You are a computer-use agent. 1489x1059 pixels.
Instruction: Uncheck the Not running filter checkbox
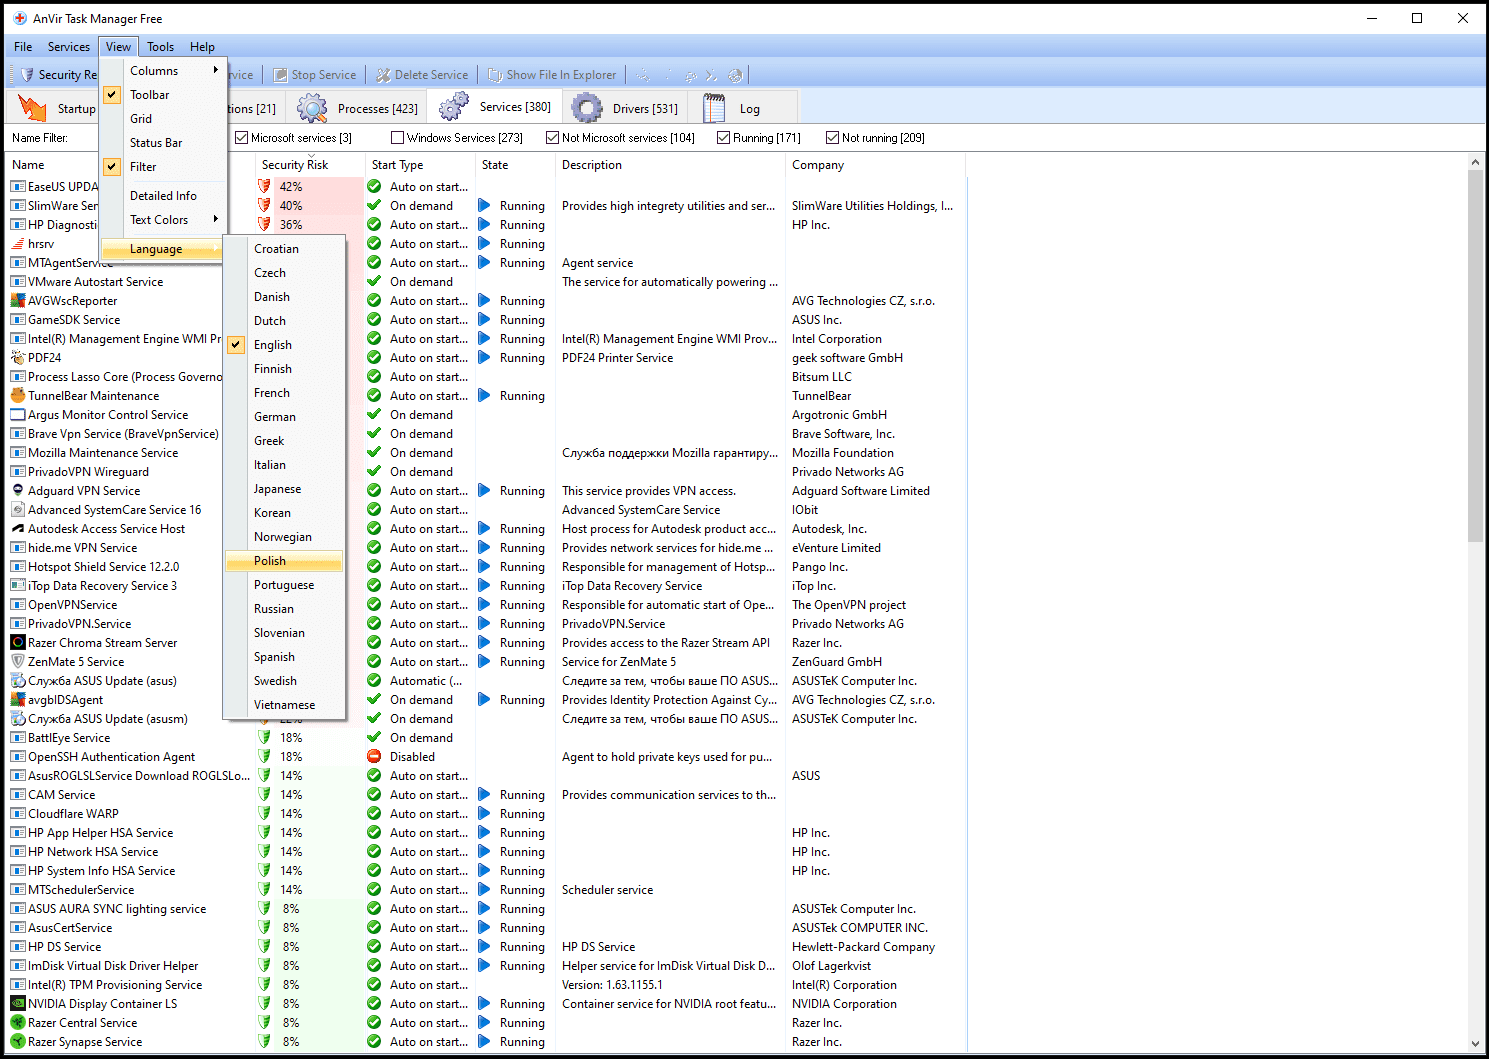point(832,138)
